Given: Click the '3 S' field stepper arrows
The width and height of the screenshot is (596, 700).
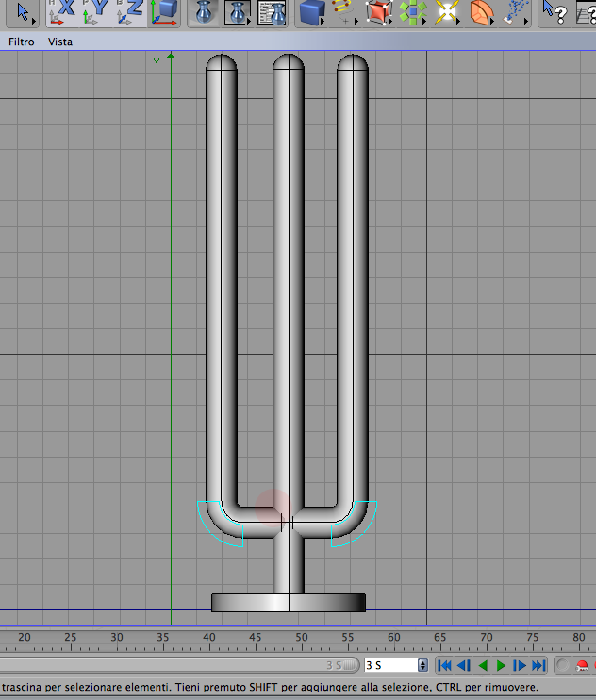Looking at the screenshot, I should (423, 665).
